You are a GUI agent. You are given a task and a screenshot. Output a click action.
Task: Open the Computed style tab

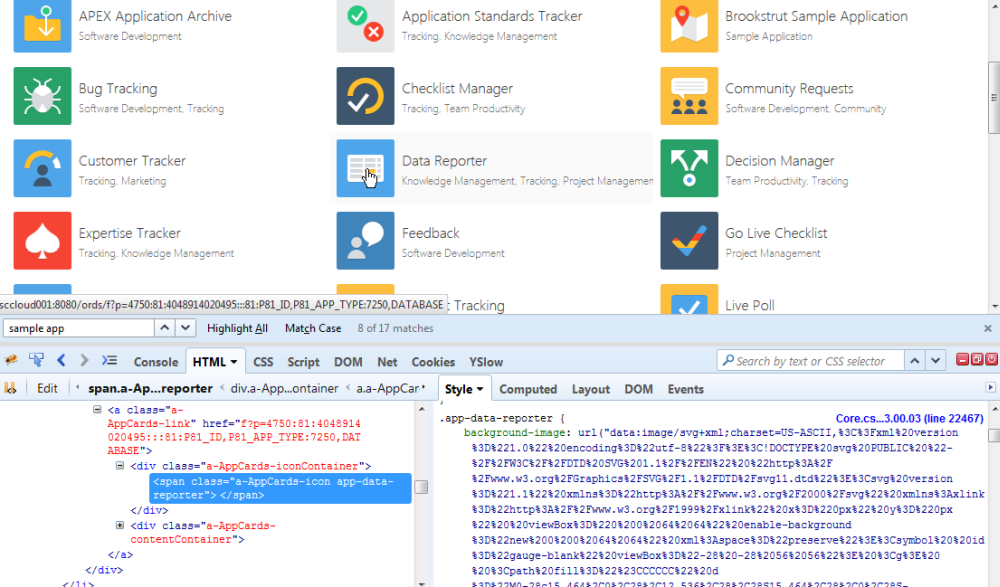528,389
